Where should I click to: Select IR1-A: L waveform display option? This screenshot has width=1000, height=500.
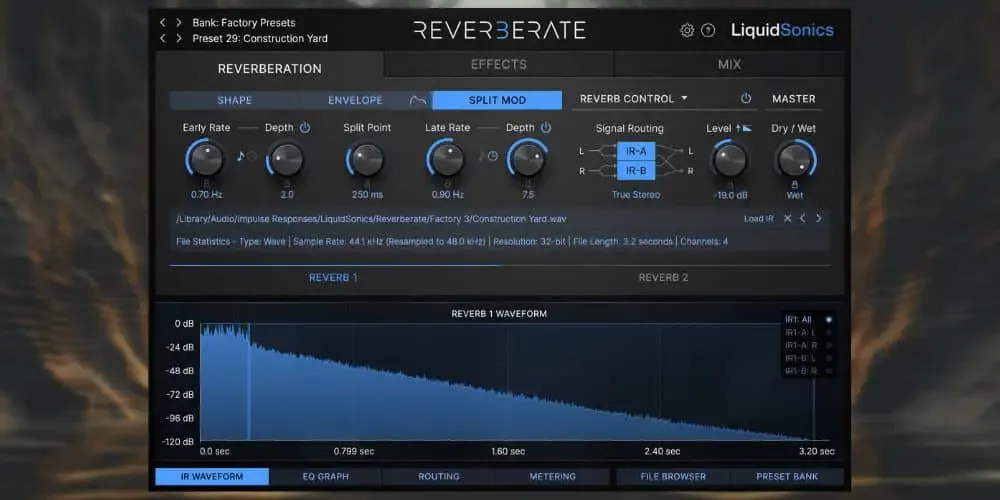tap(808, 332)
